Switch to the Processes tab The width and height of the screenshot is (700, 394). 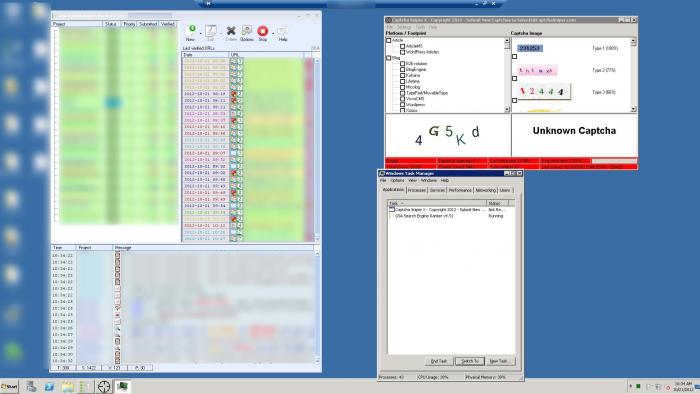point(417,190)
